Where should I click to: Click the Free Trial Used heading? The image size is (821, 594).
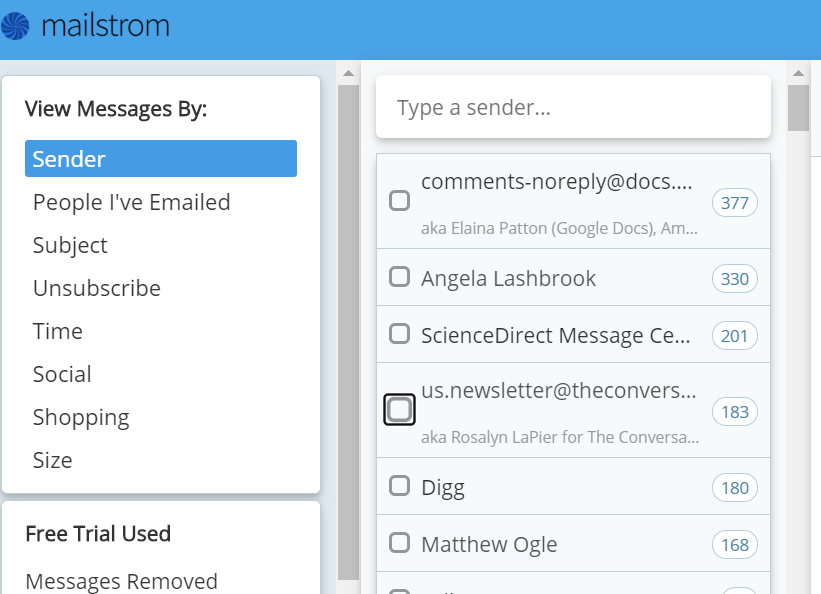[98, 534]
